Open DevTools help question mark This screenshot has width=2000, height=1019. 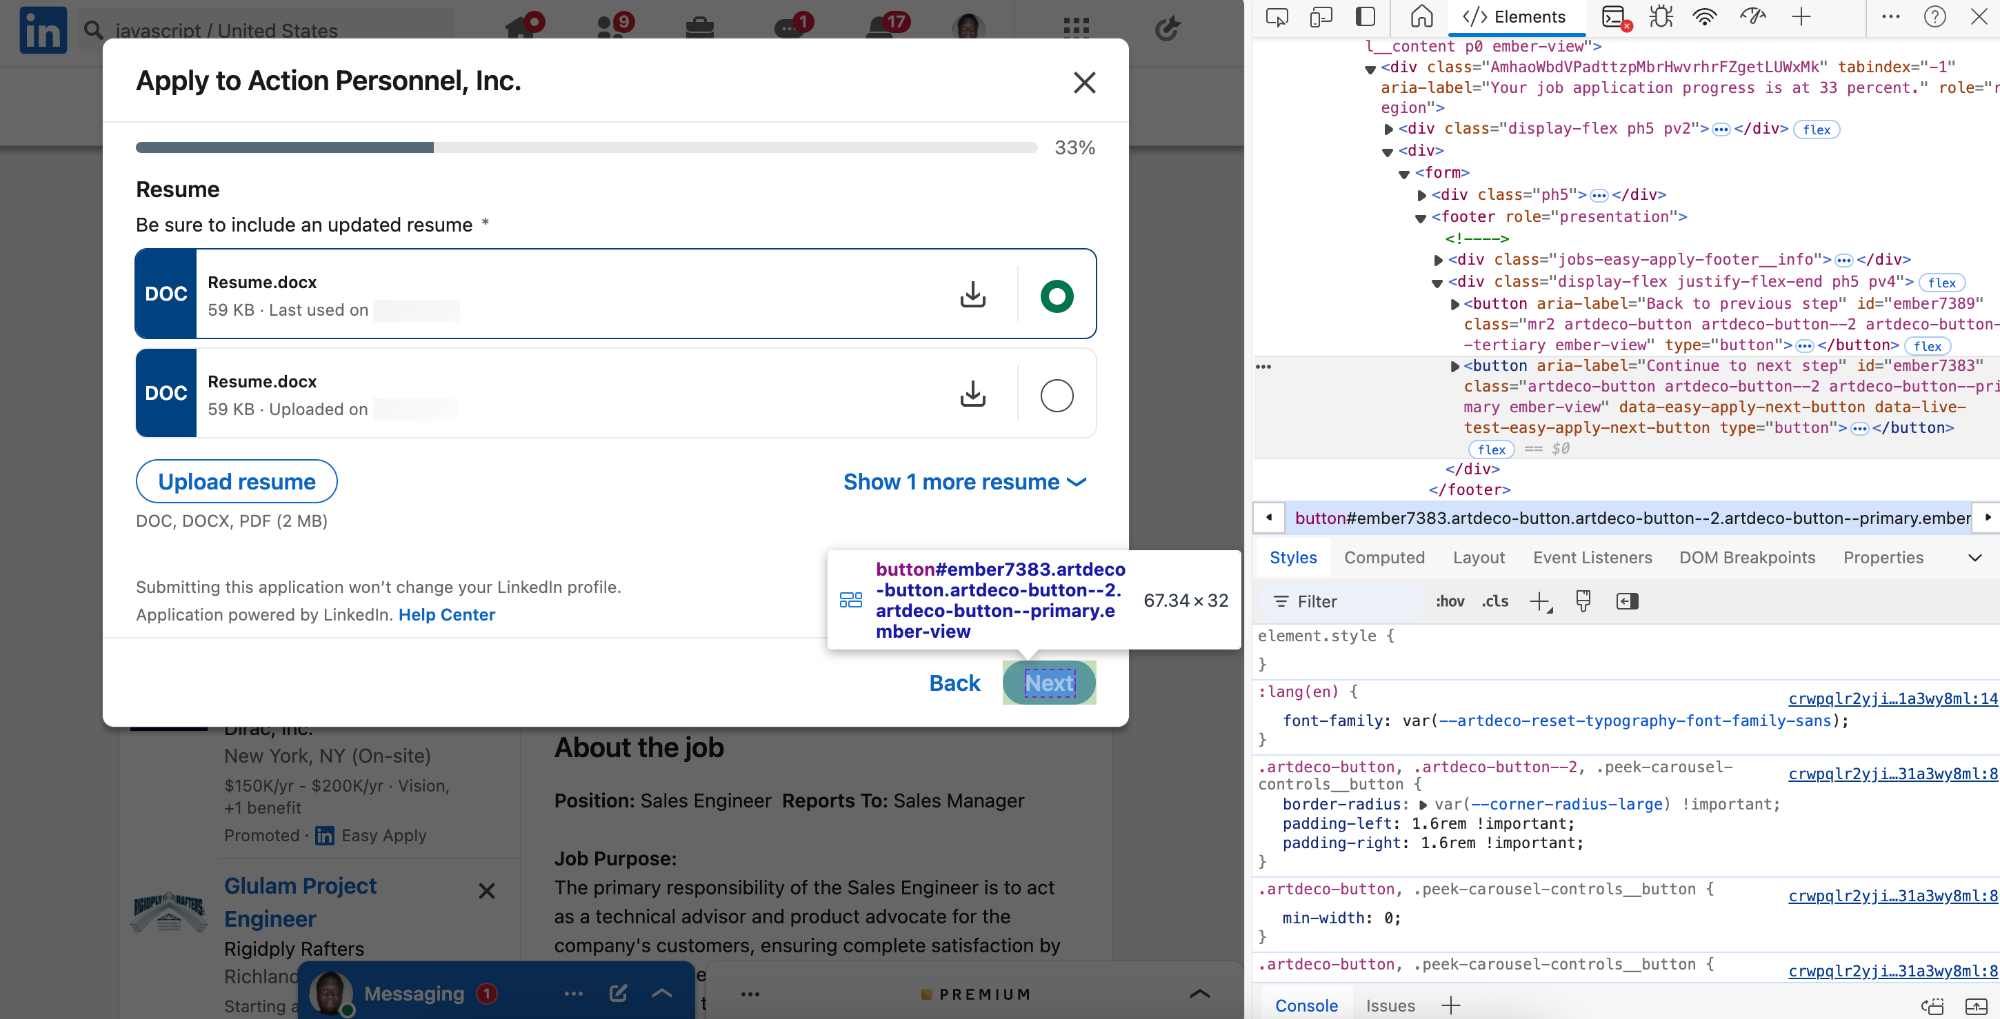[x=1935, y=17]
